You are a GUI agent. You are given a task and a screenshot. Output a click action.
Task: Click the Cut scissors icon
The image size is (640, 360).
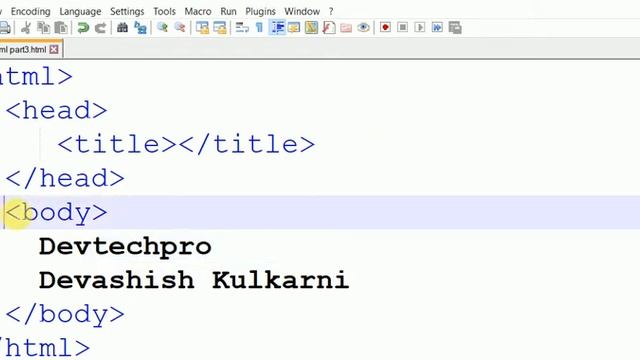26,28
